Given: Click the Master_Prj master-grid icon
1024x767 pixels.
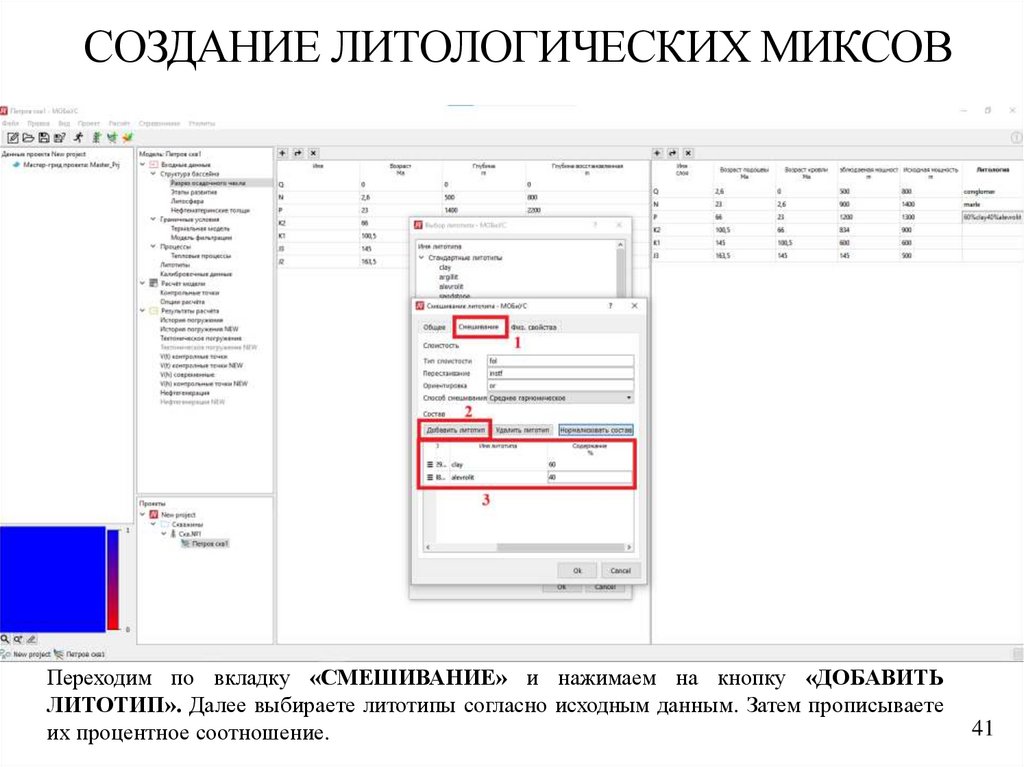Looking at the screenshot, I should [16, 165].
